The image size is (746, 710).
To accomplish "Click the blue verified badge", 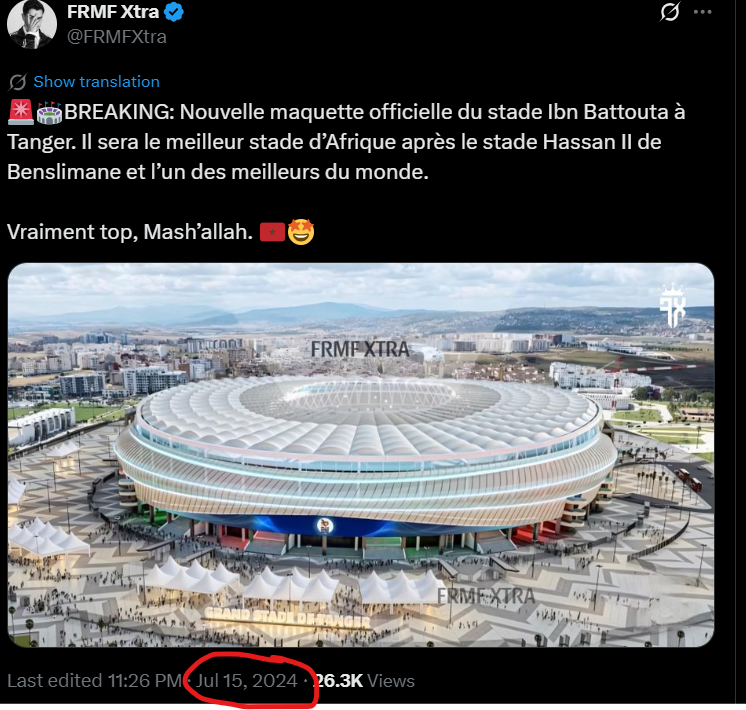I will [x=174, y=13].
